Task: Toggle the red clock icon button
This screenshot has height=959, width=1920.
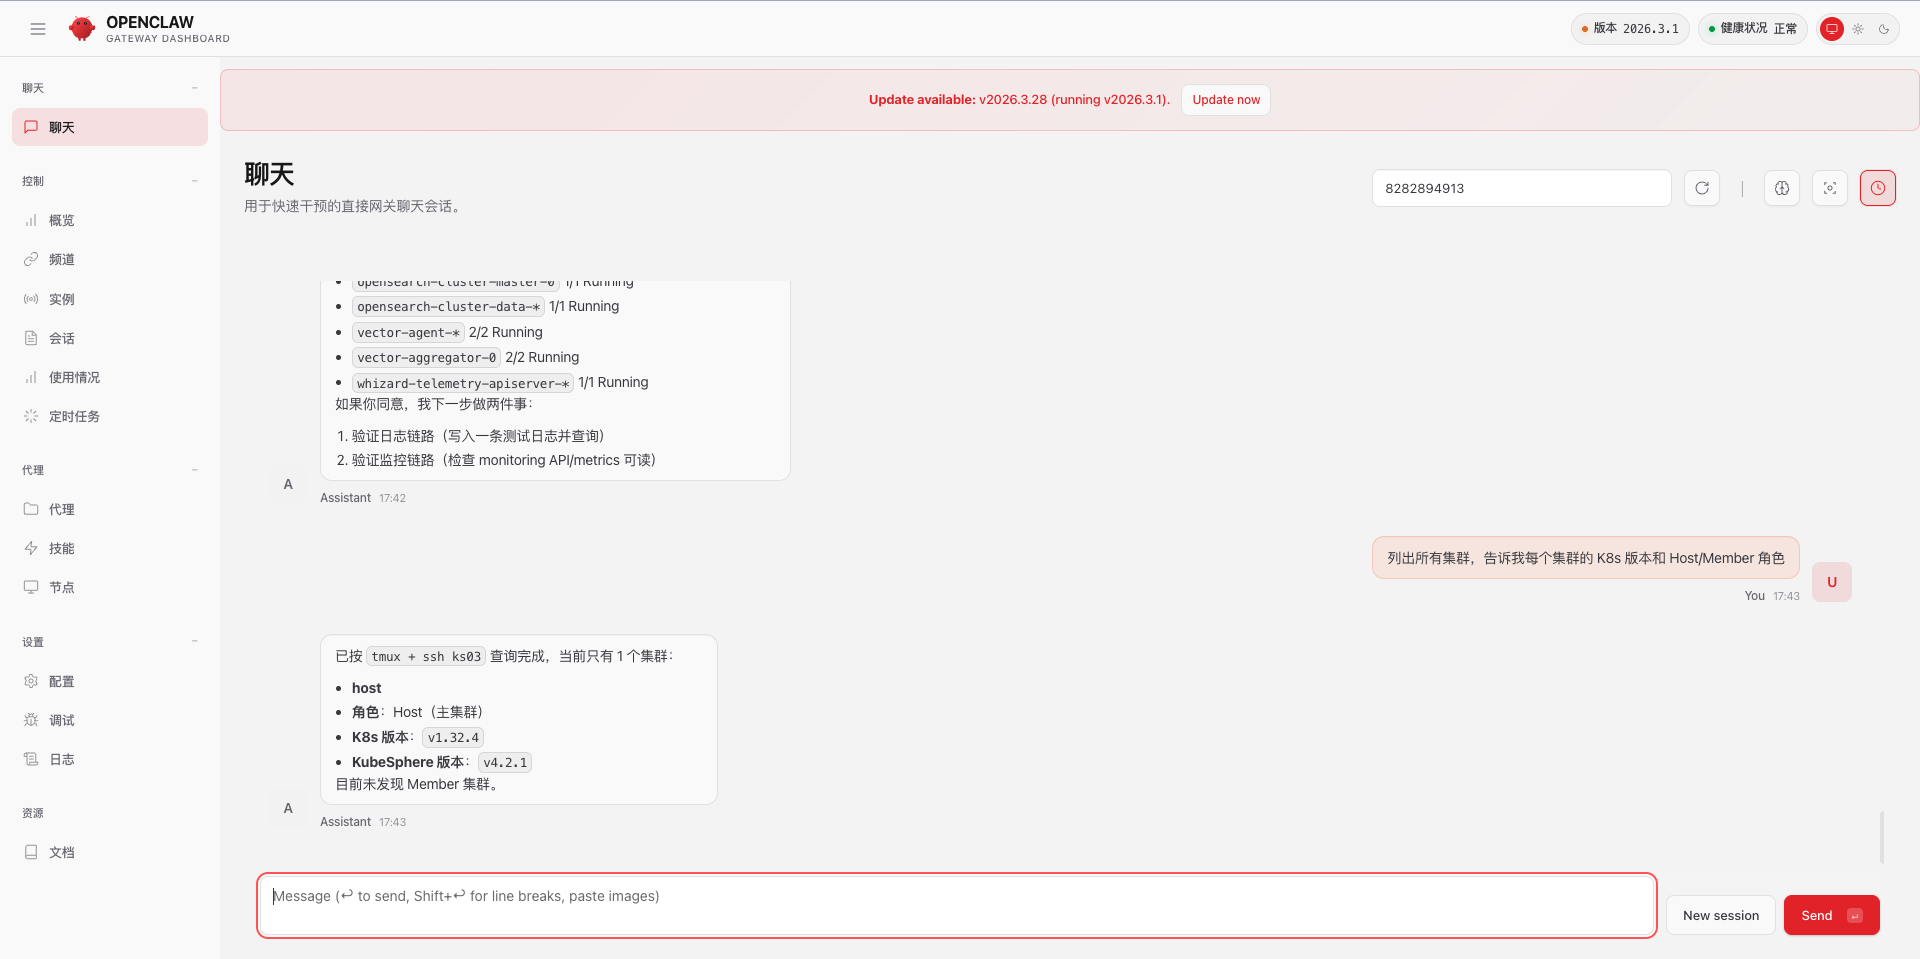Action: point(1877,188)
